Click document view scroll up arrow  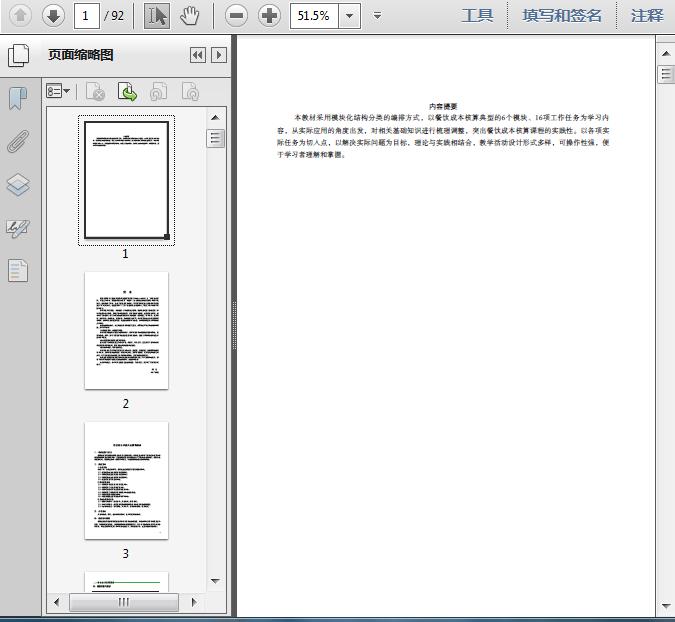(x=666, y=53)
